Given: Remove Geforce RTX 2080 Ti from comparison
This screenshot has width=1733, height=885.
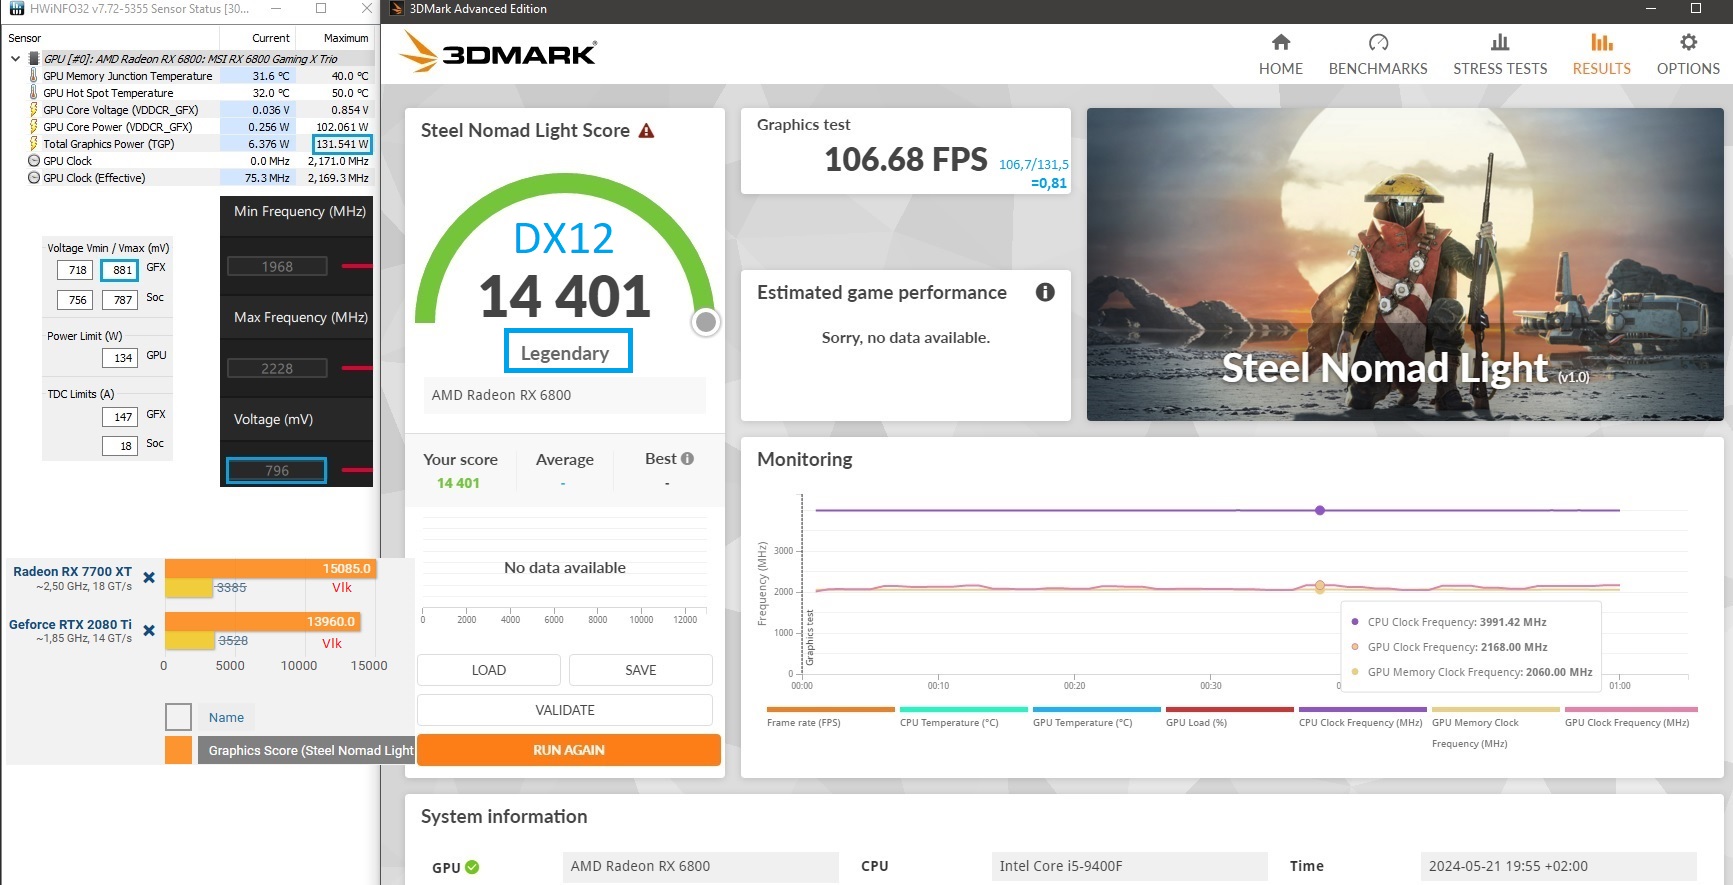Looking at the screenshot, I should pos(149,630).
